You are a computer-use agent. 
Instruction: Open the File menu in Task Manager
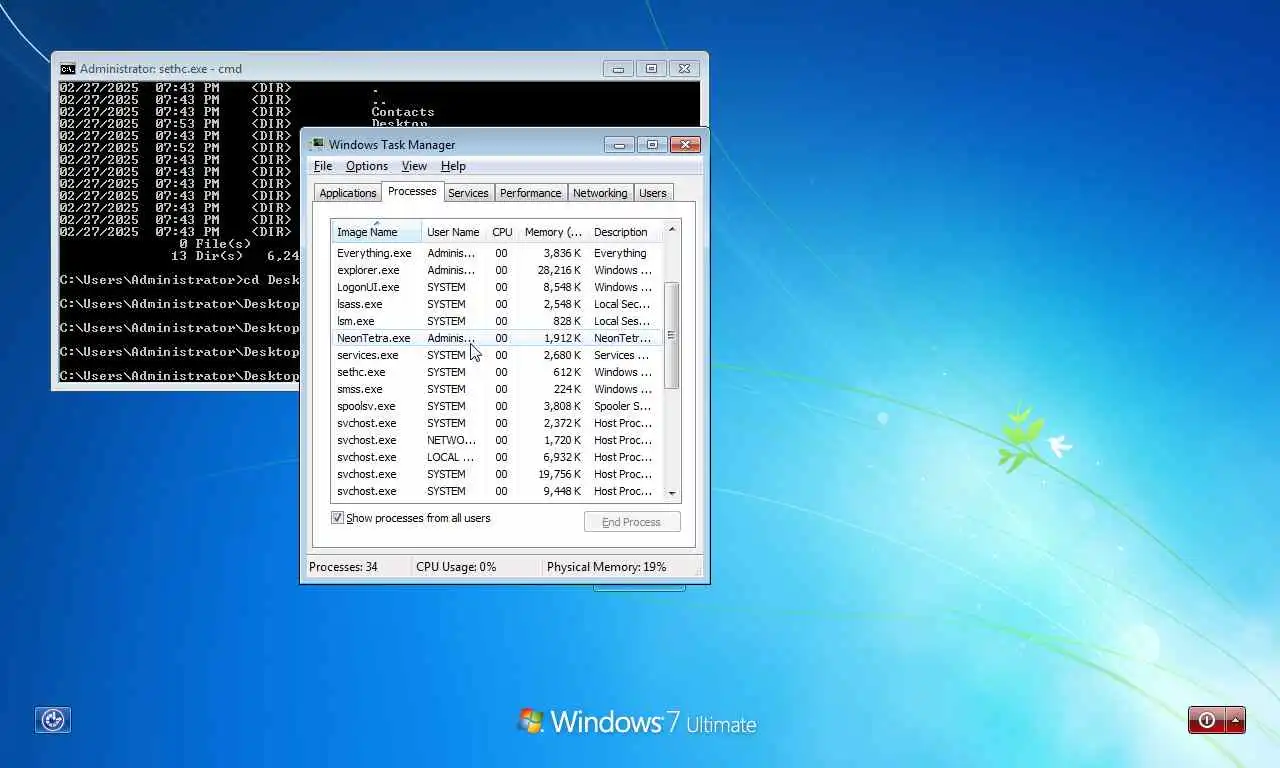coord(323,166)
